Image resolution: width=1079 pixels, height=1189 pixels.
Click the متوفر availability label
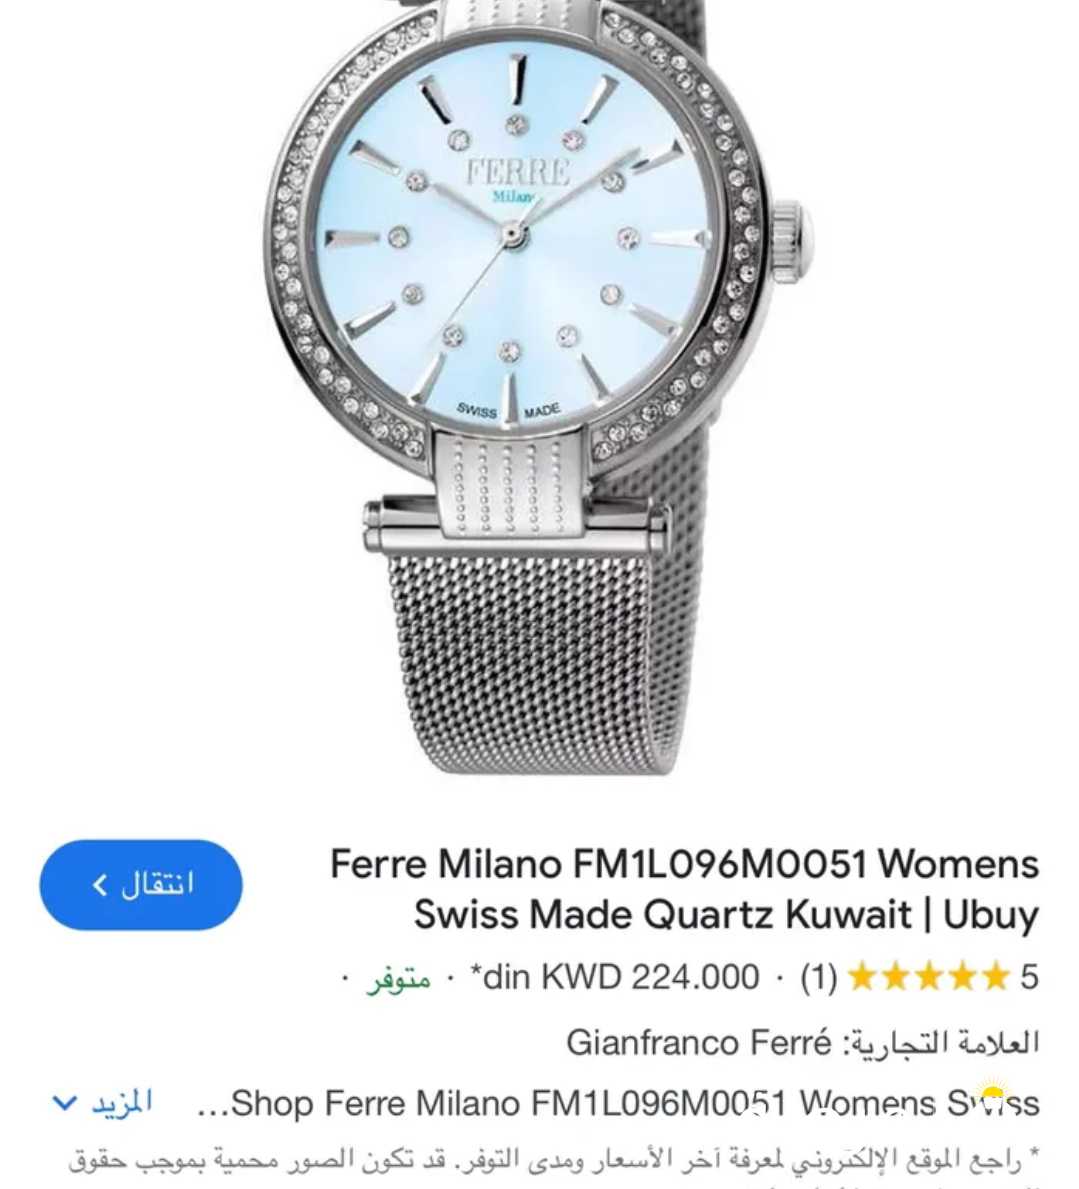click(399, 978)
